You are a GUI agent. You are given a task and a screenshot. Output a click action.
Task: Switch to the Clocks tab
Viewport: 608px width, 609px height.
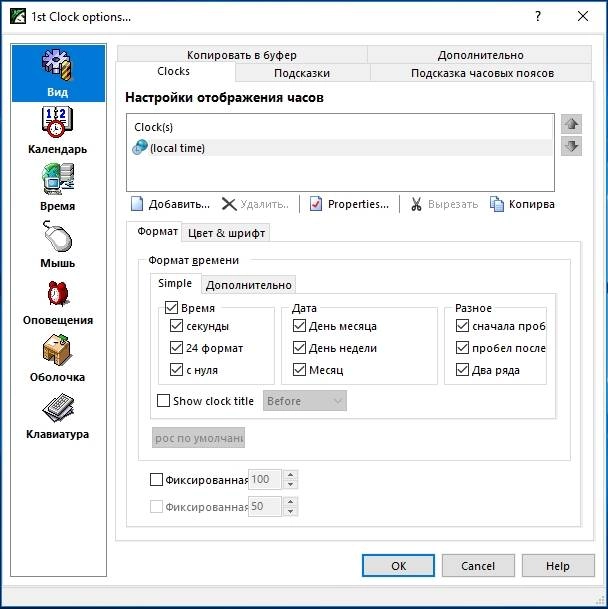click(x=174, y=71)
